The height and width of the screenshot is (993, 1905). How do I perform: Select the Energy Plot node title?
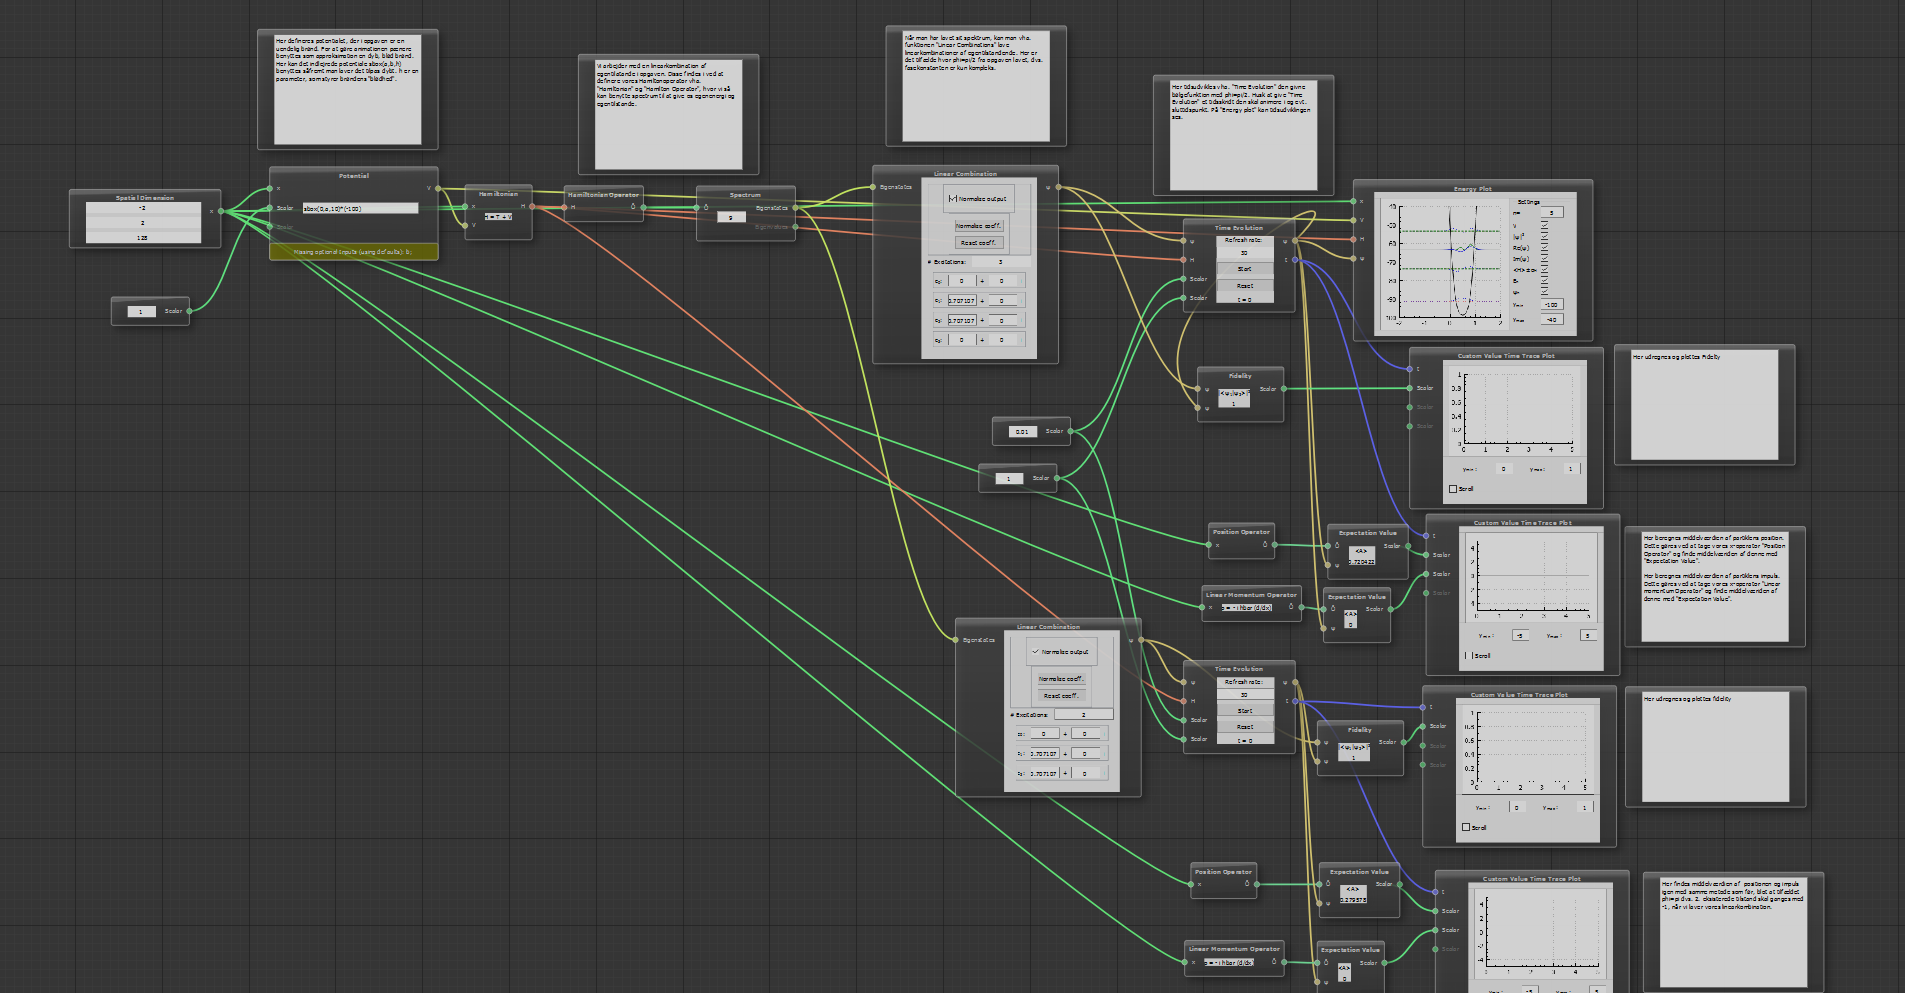pyautogui.click(x=1472, y=189)
